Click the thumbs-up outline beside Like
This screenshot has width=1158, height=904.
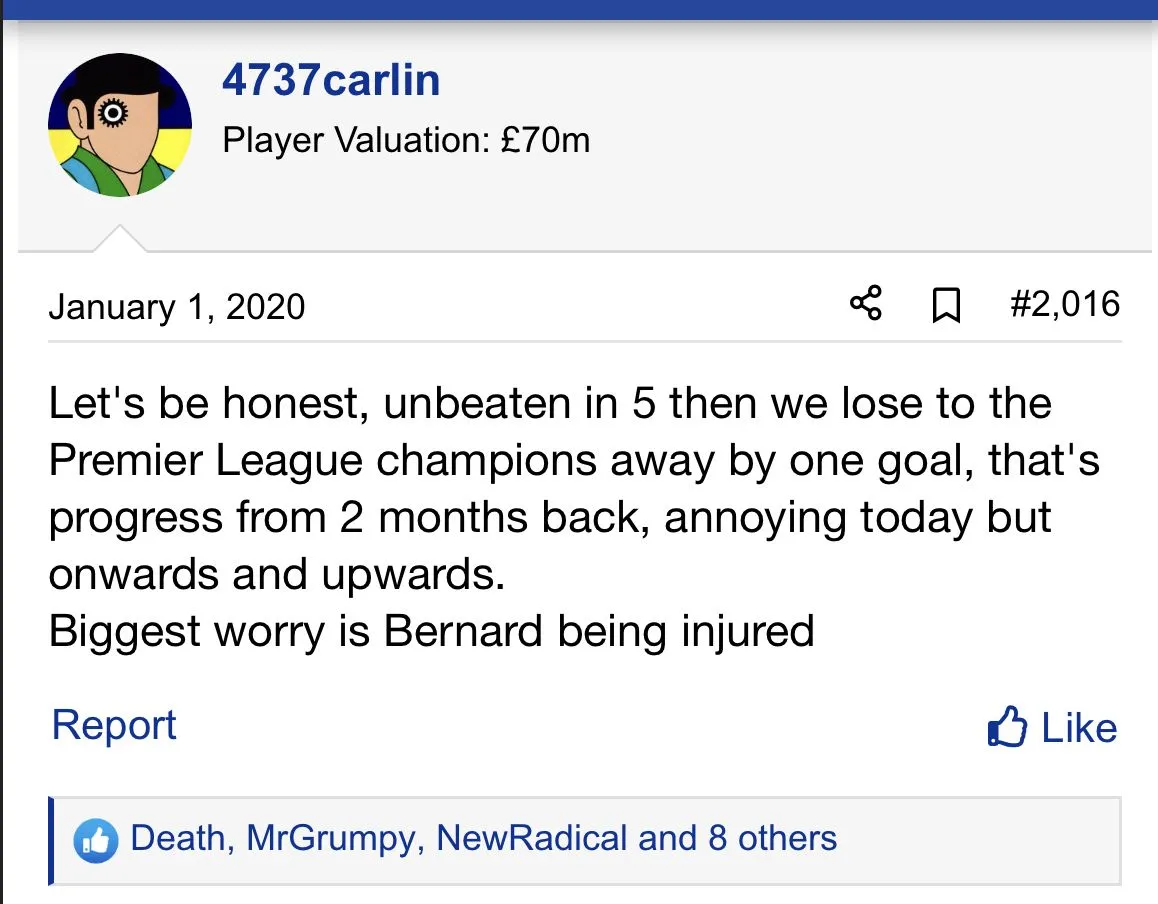click(1006, 727)
